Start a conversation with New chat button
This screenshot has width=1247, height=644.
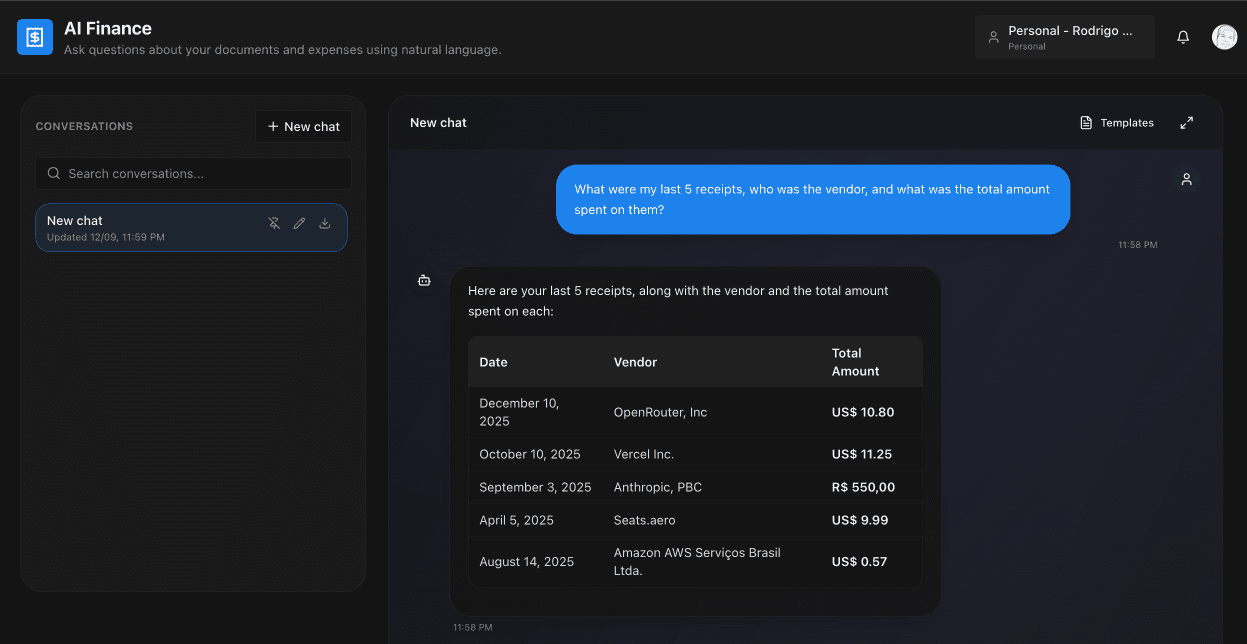(303, 126)
